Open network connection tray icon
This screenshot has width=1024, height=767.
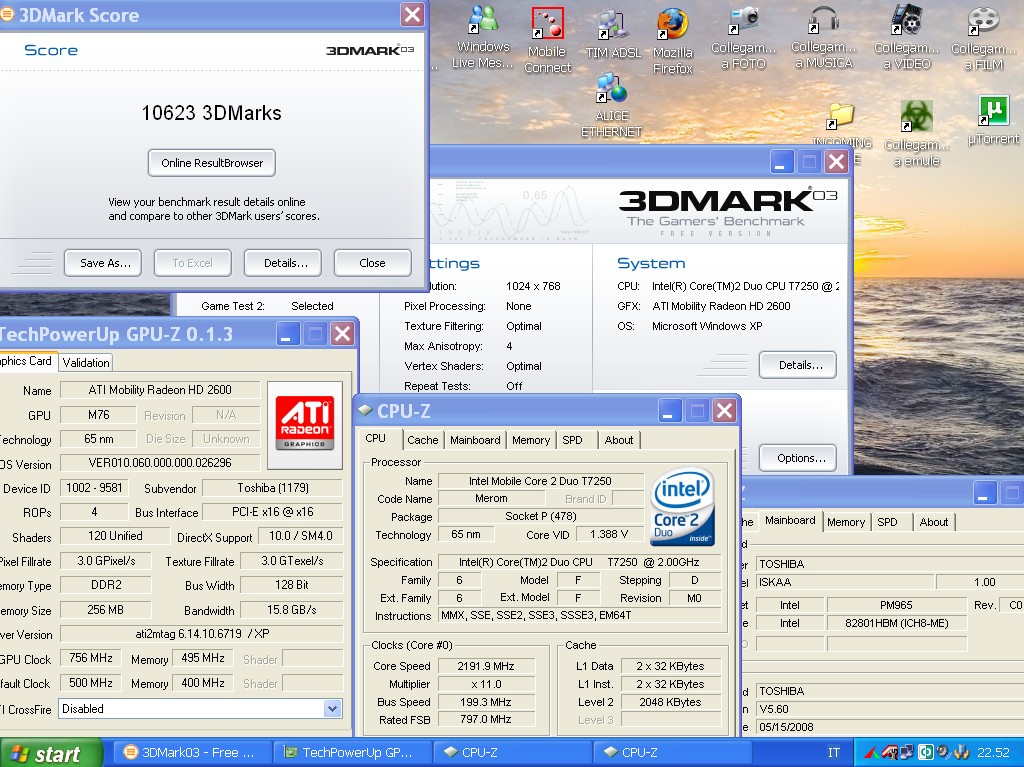(907, 753)
